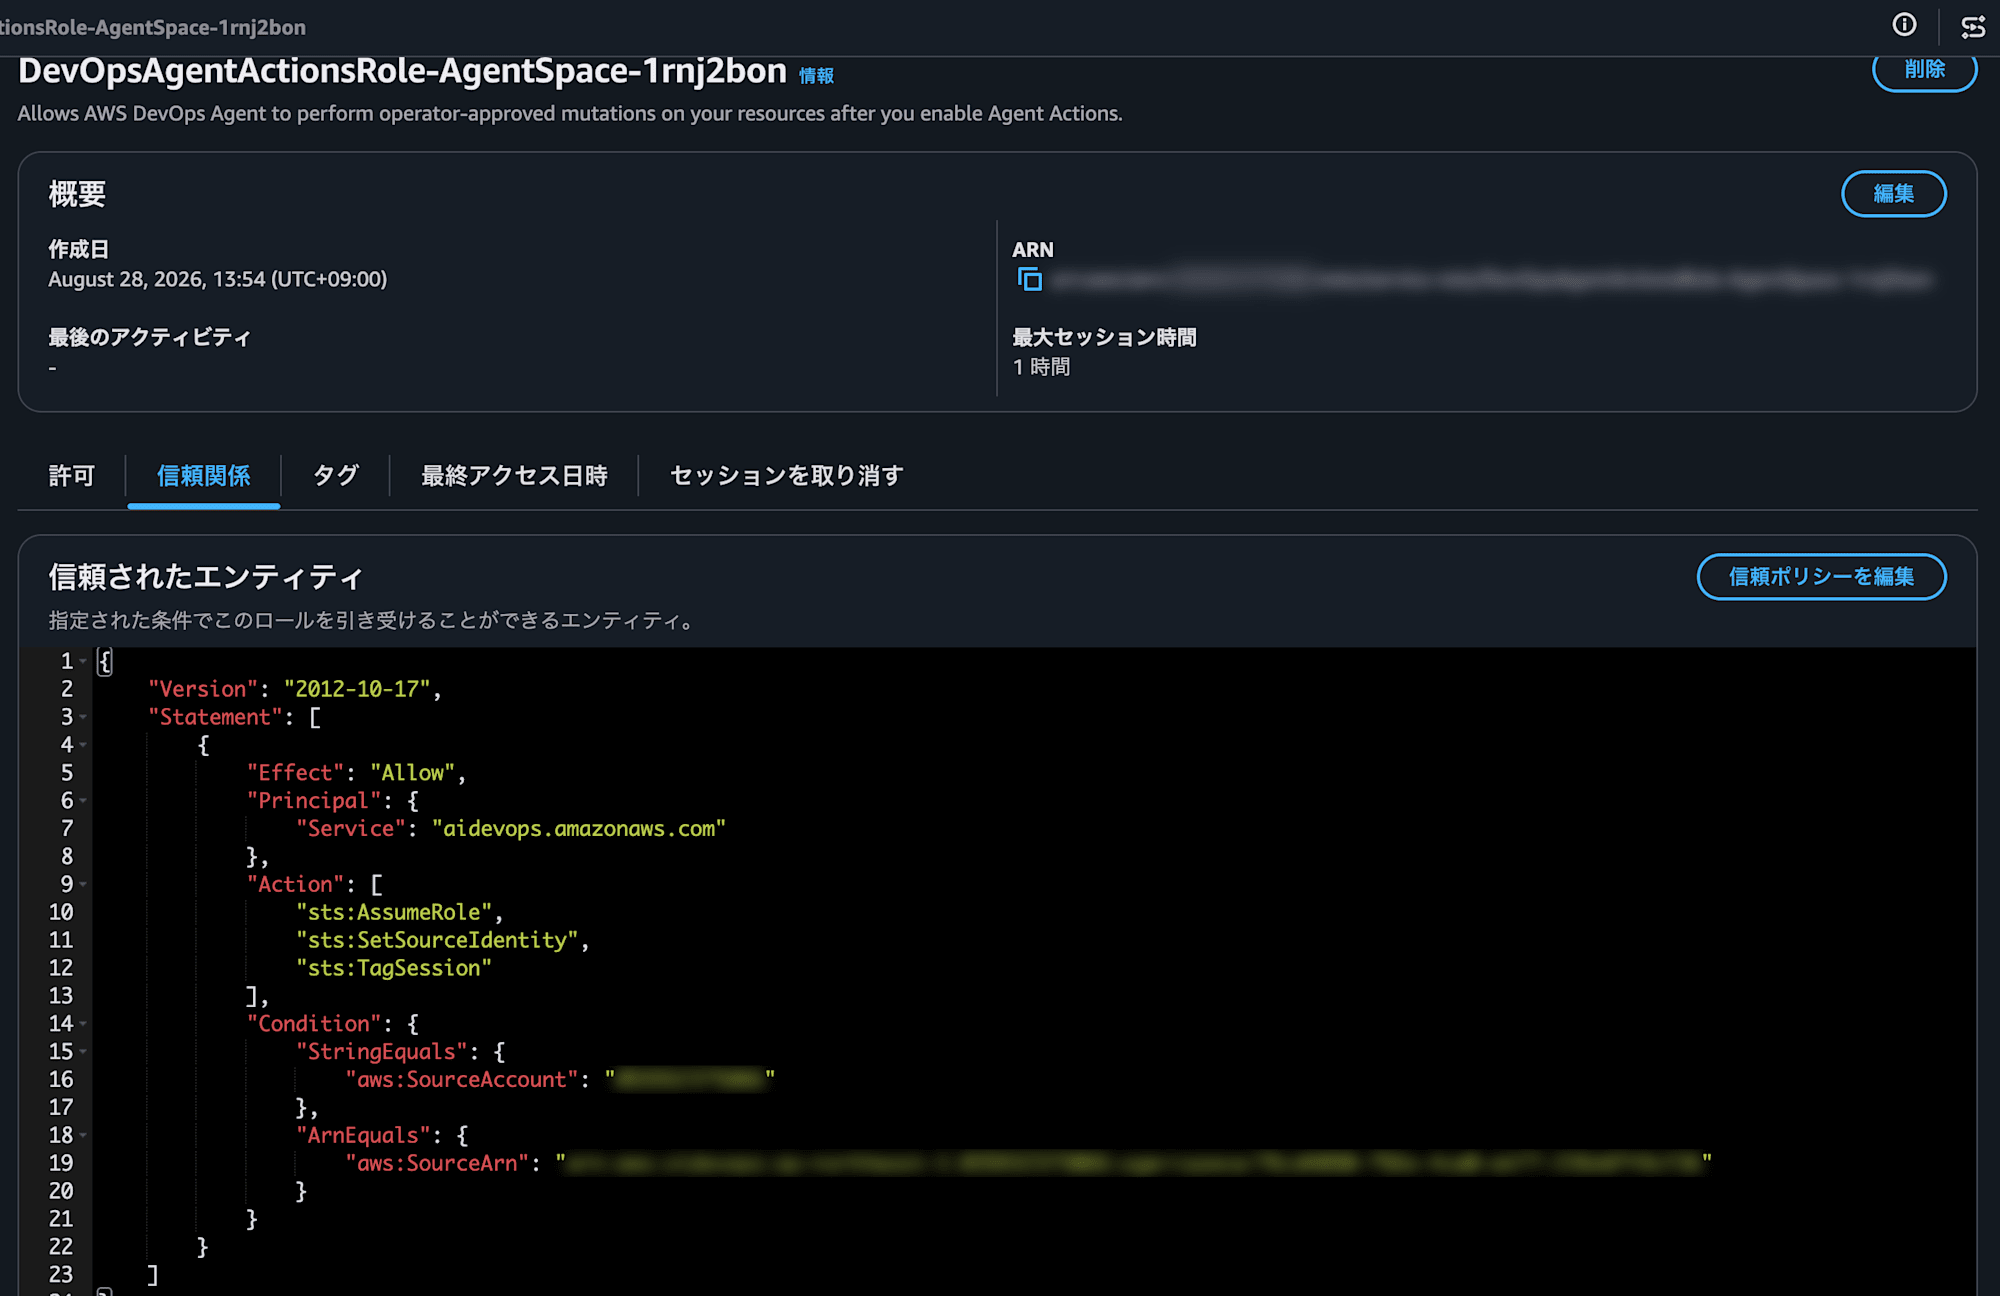Collapse the ArnEquals fold on line 18
The height and width of the screenshot is (1296, 2000).
pyautogui.click(x=83, y=1136)
